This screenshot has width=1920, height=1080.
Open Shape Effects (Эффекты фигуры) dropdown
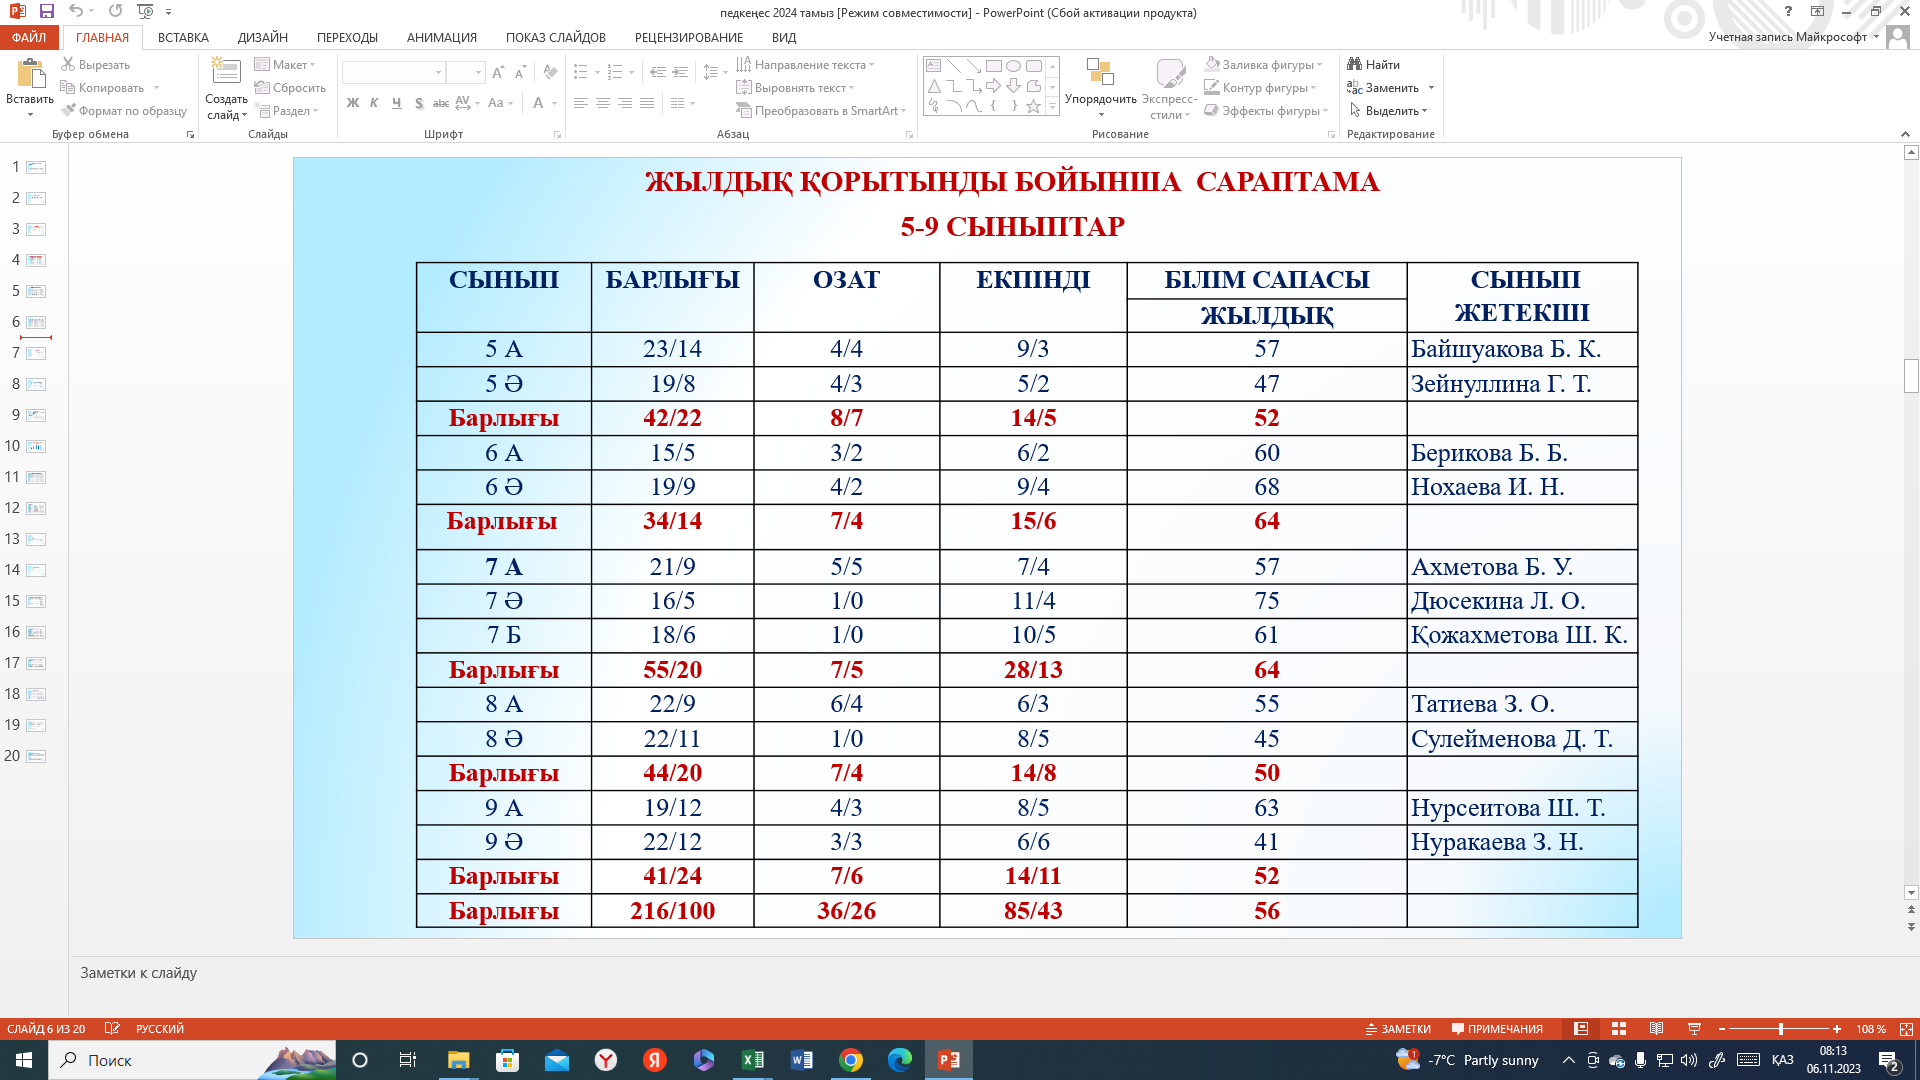[1266, 111]
